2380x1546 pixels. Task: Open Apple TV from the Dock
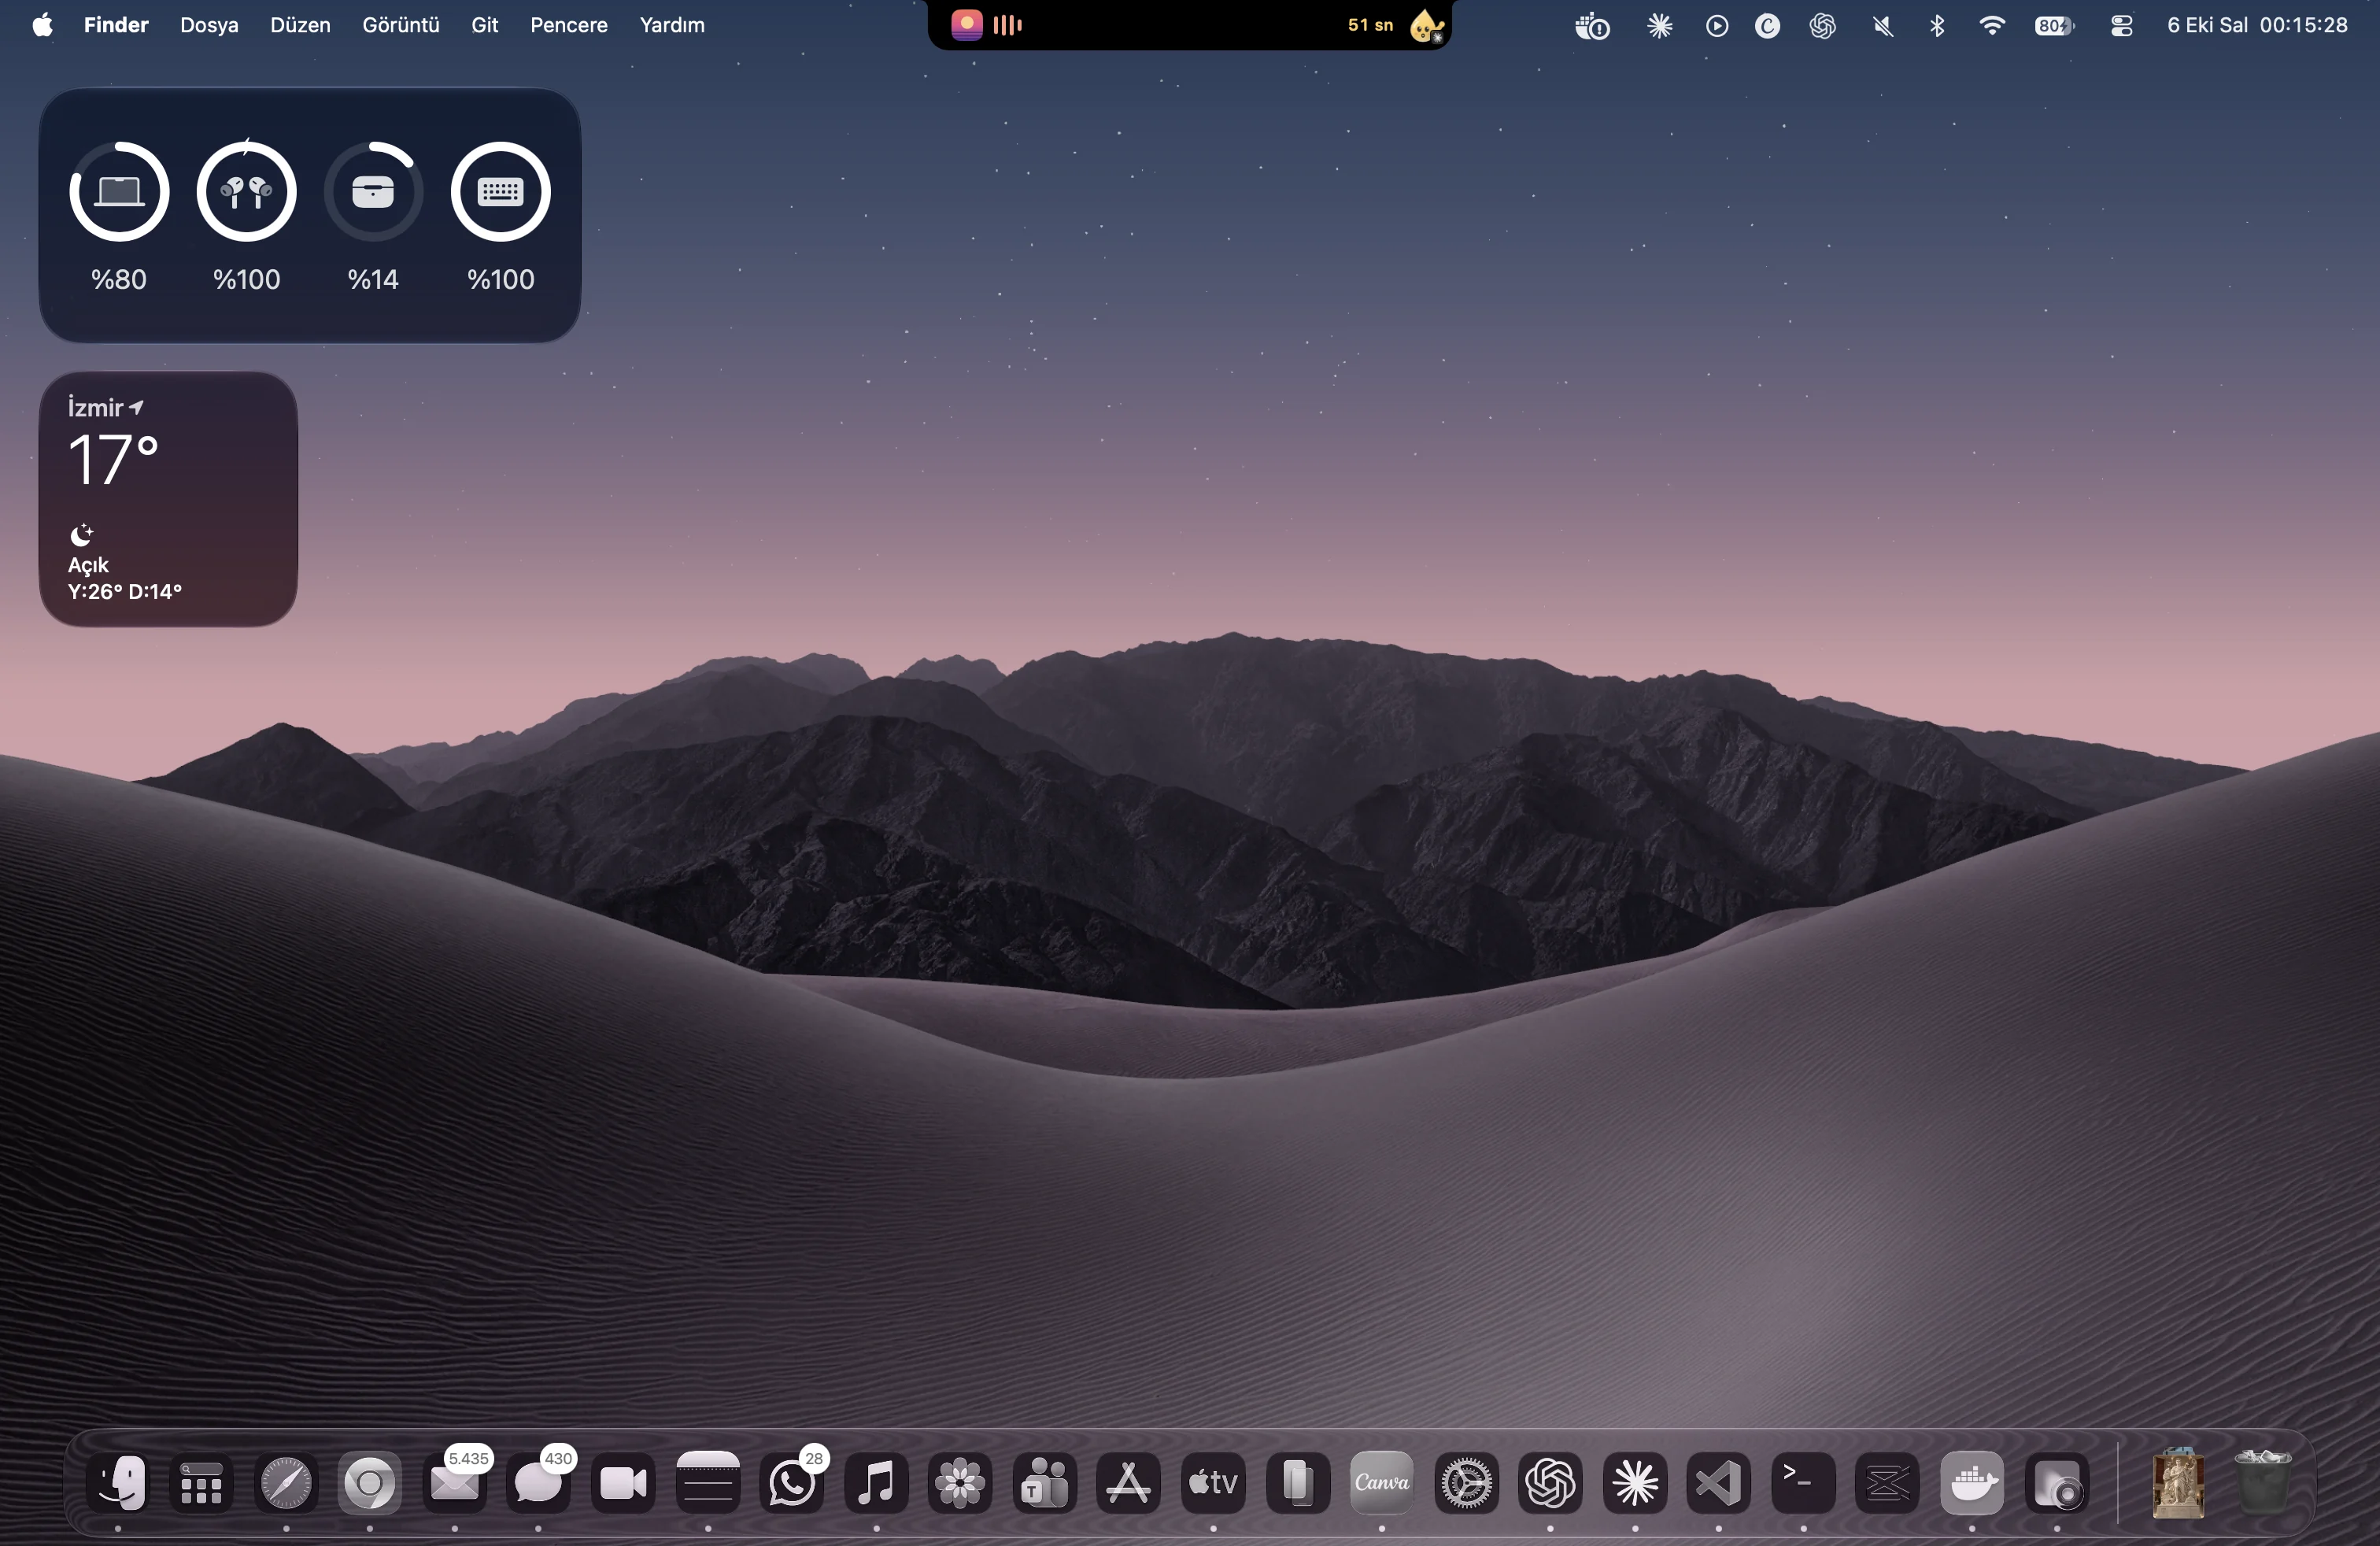pos(1213,1482)
